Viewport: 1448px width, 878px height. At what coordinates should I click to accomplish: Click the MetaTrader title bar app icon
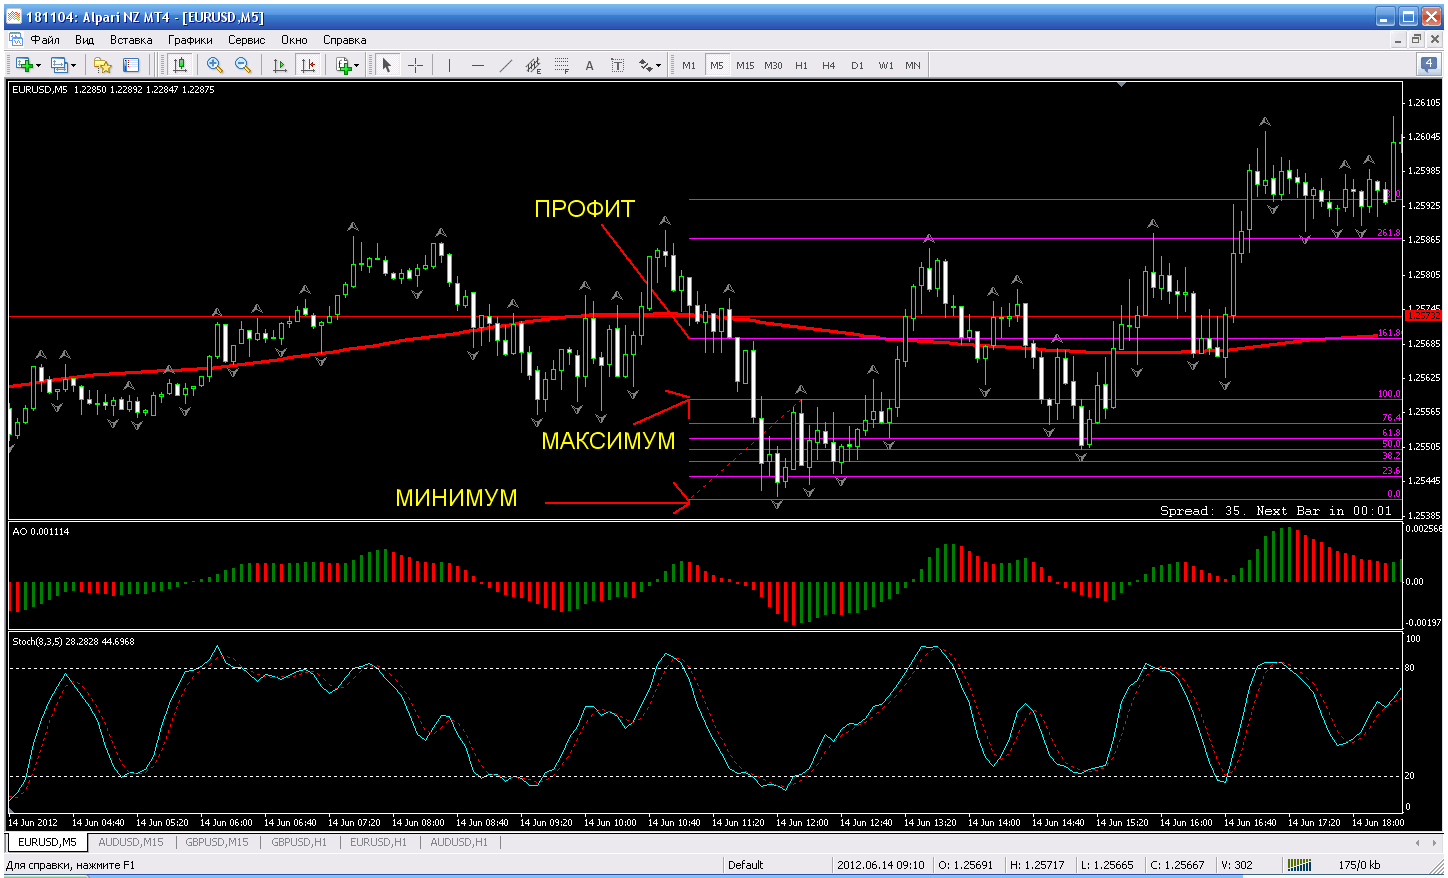click(14, 16)
